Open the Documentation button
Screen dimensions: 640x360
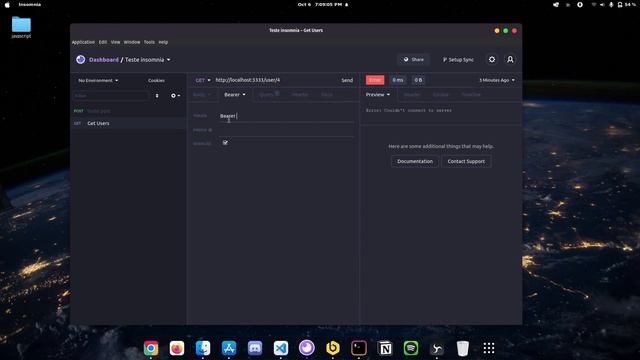coord(415,161)
